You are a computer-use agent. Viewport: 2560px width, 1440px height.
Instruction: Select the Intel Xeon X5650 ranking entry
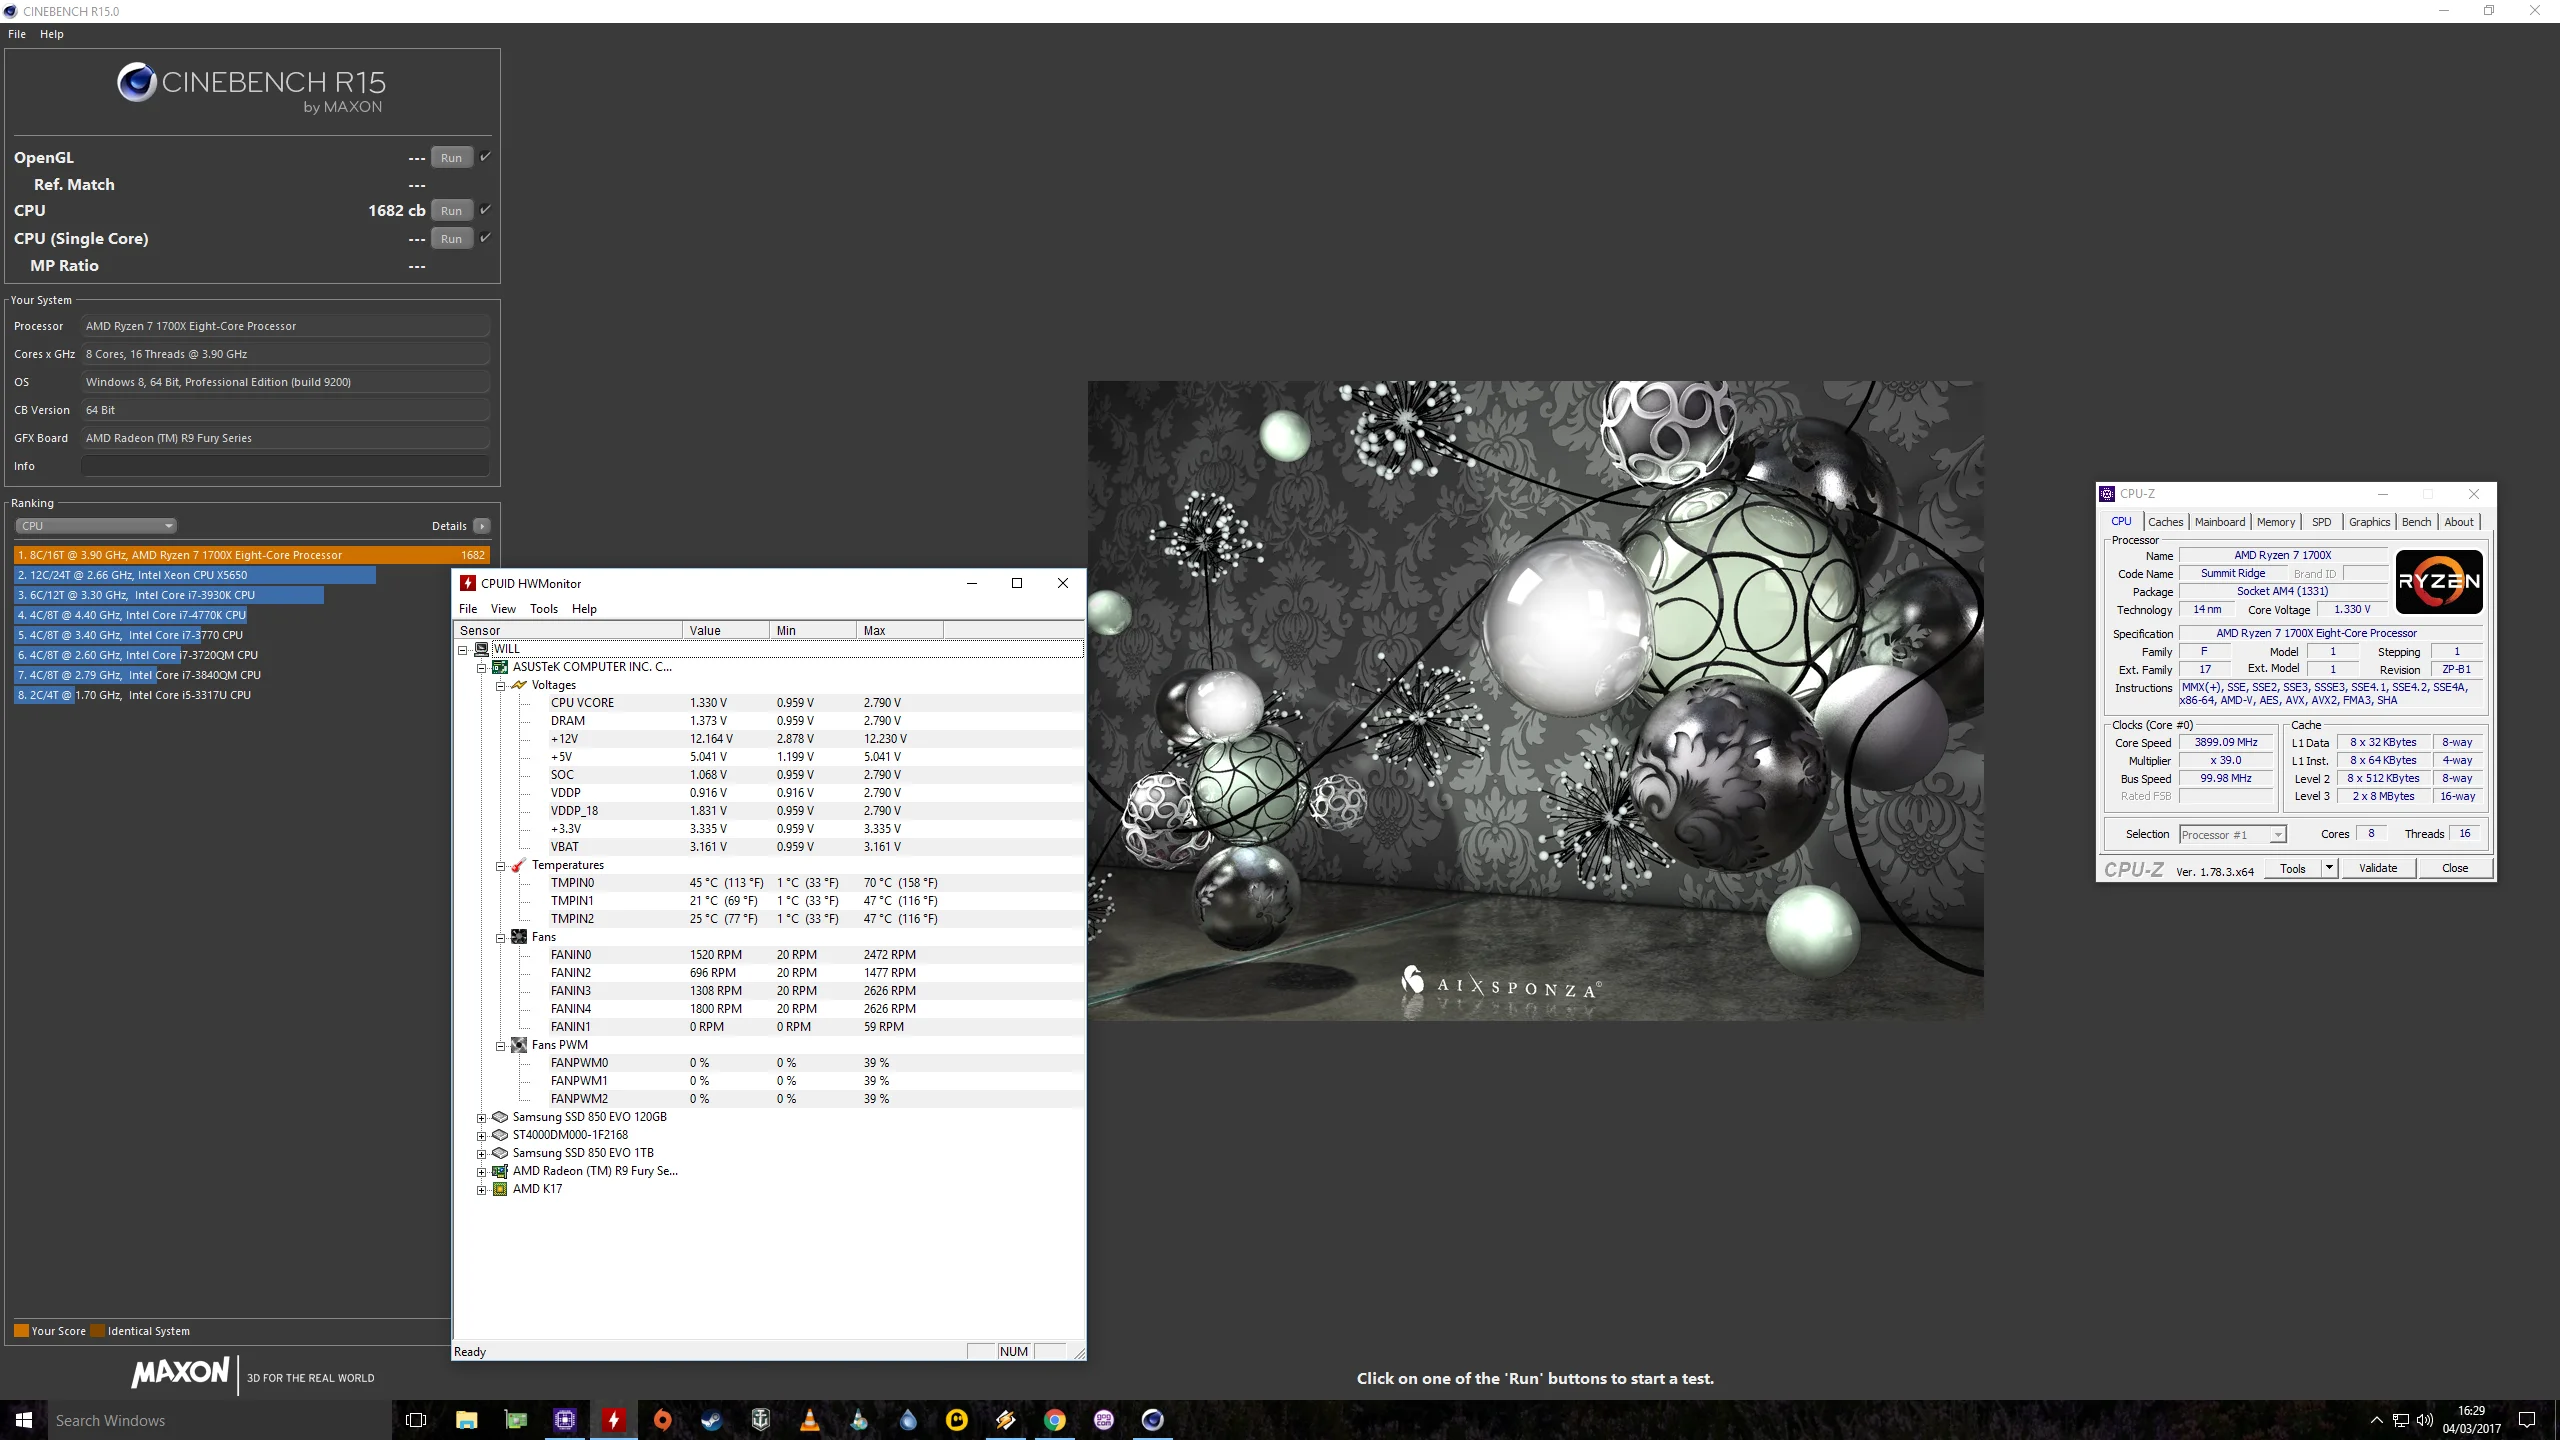[195, 575]
